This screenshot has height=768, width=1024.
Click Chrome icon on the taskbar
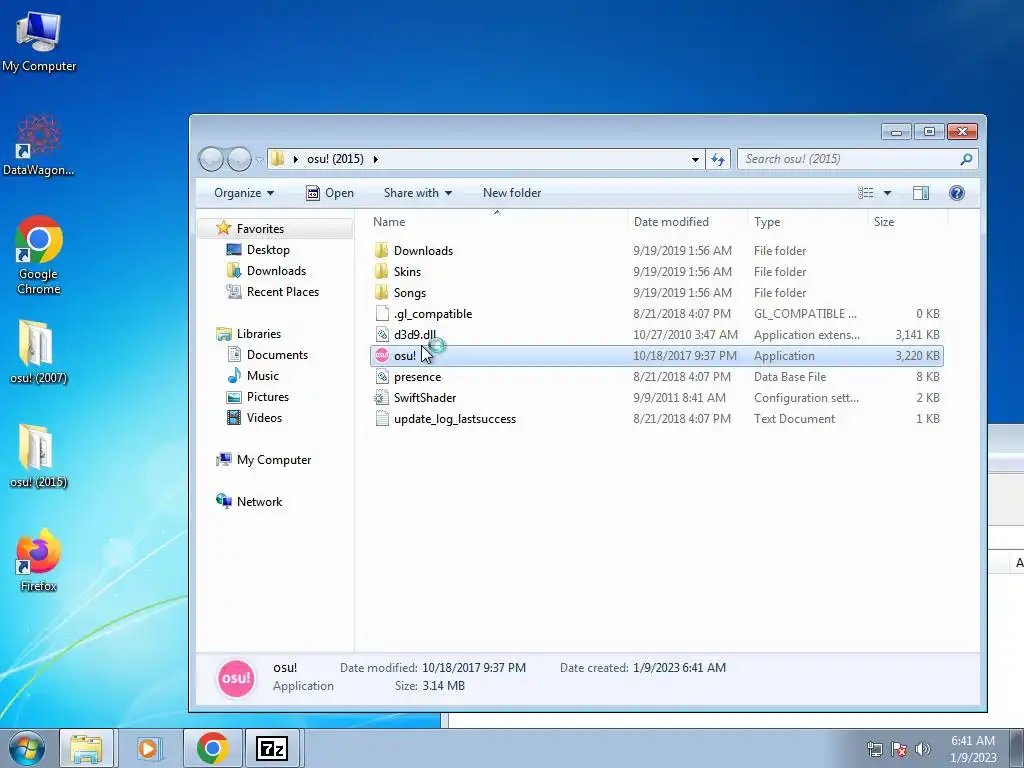pyautogui.click(x=212, y=748)
